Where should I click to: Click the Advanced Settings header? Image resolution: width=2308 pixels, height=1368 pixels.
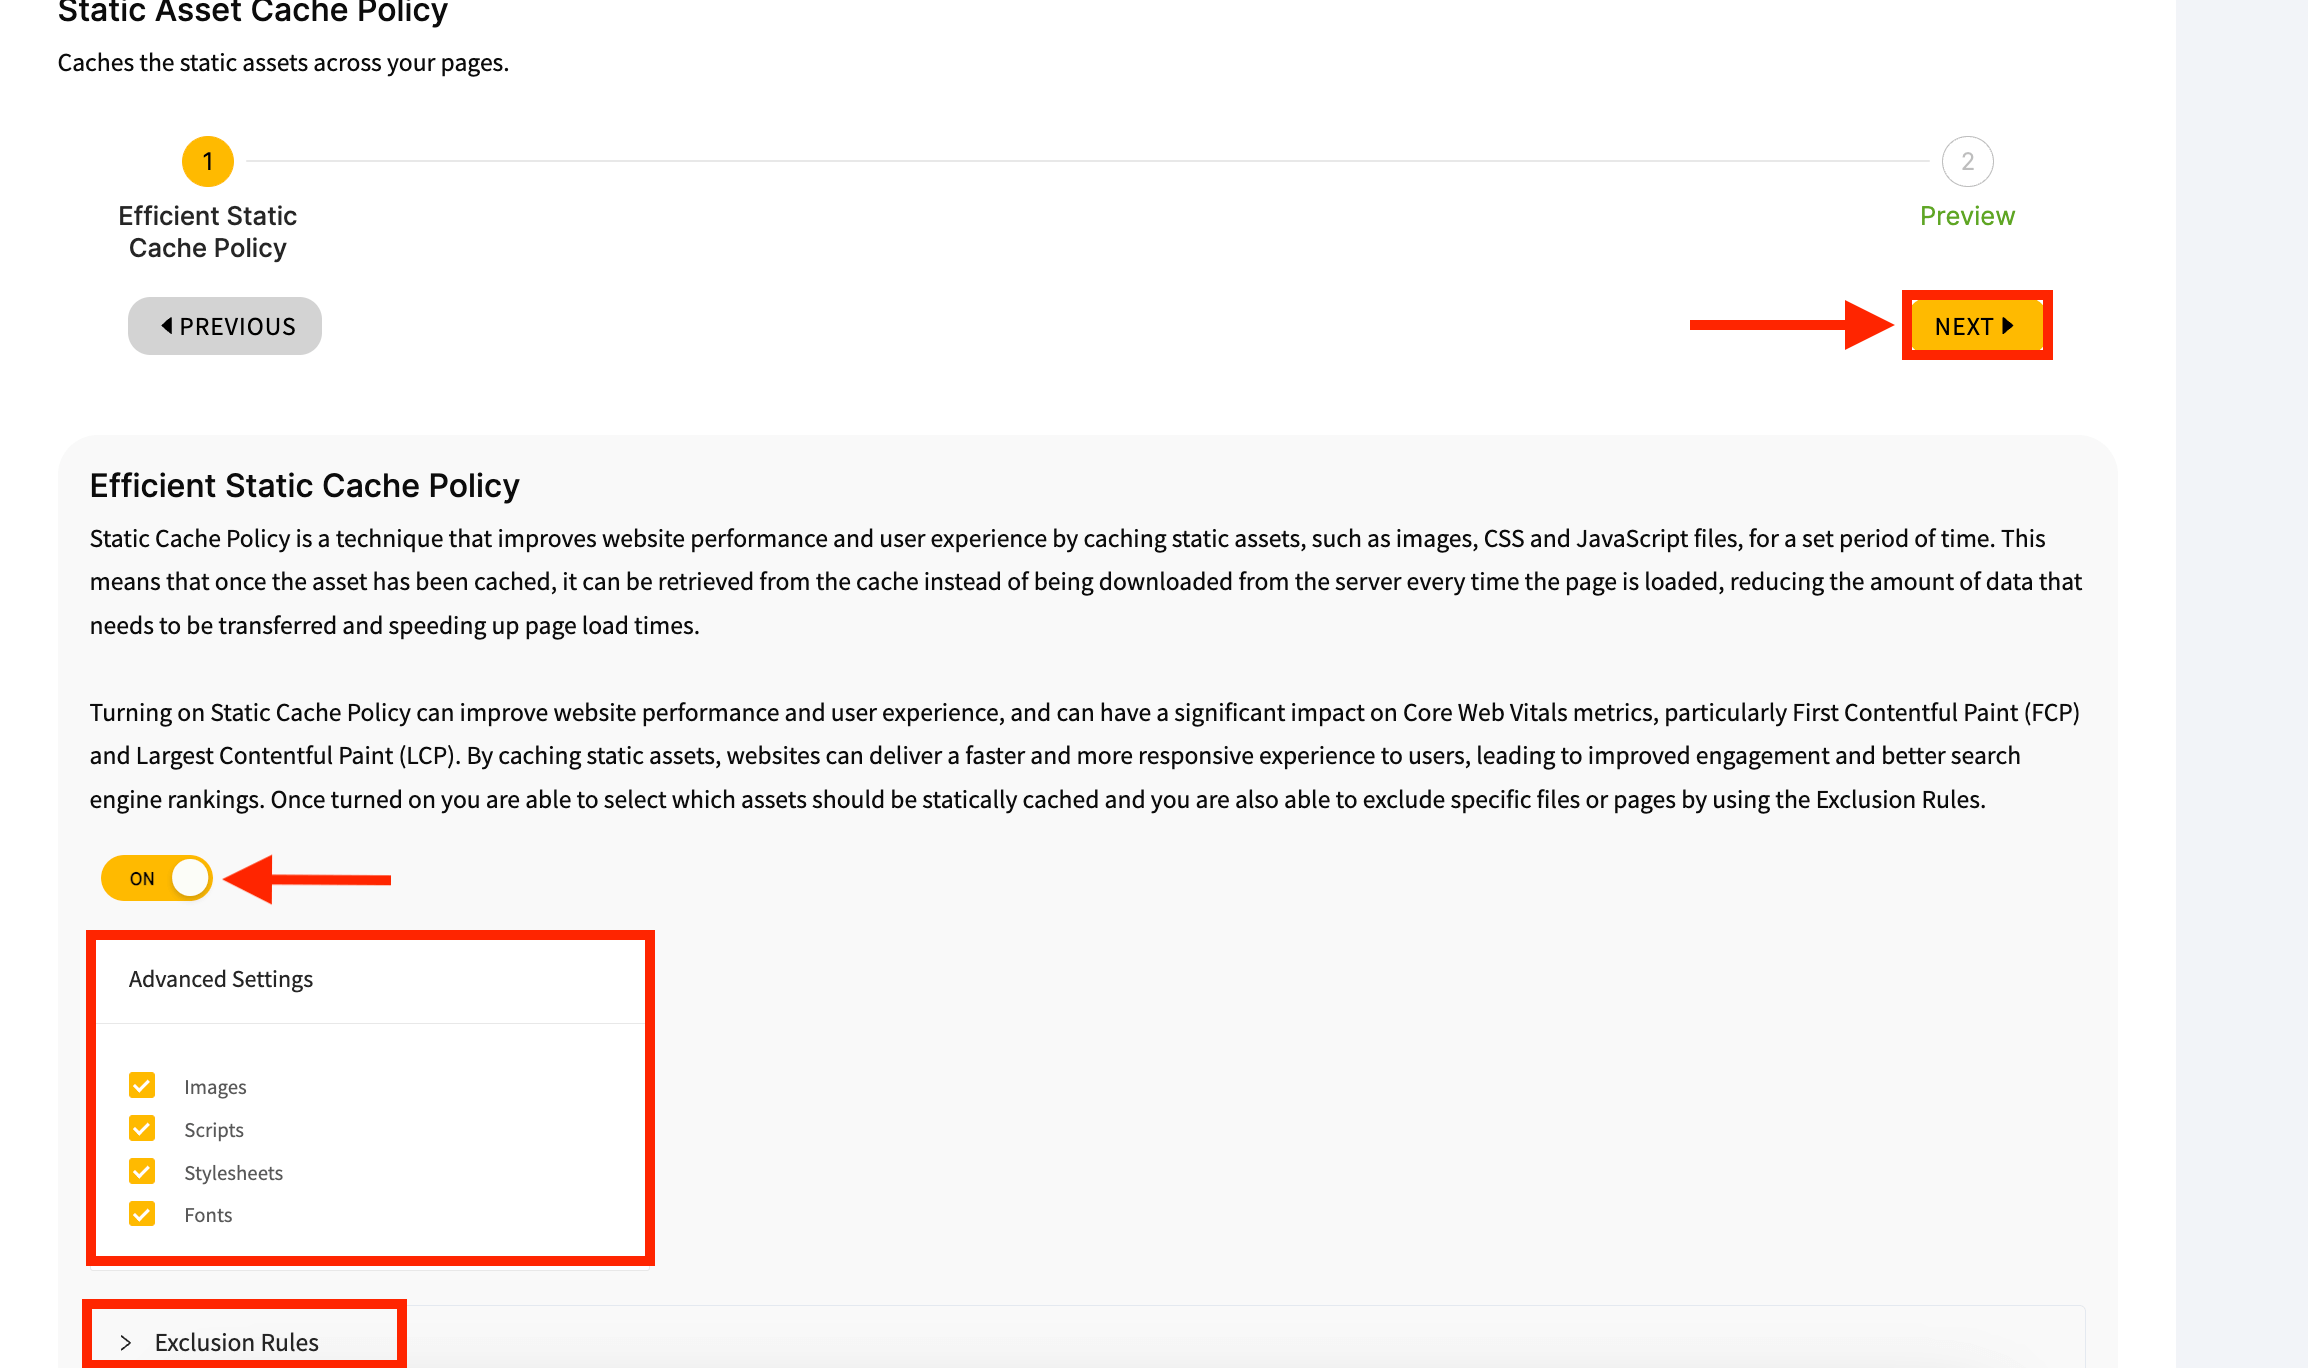221,979
